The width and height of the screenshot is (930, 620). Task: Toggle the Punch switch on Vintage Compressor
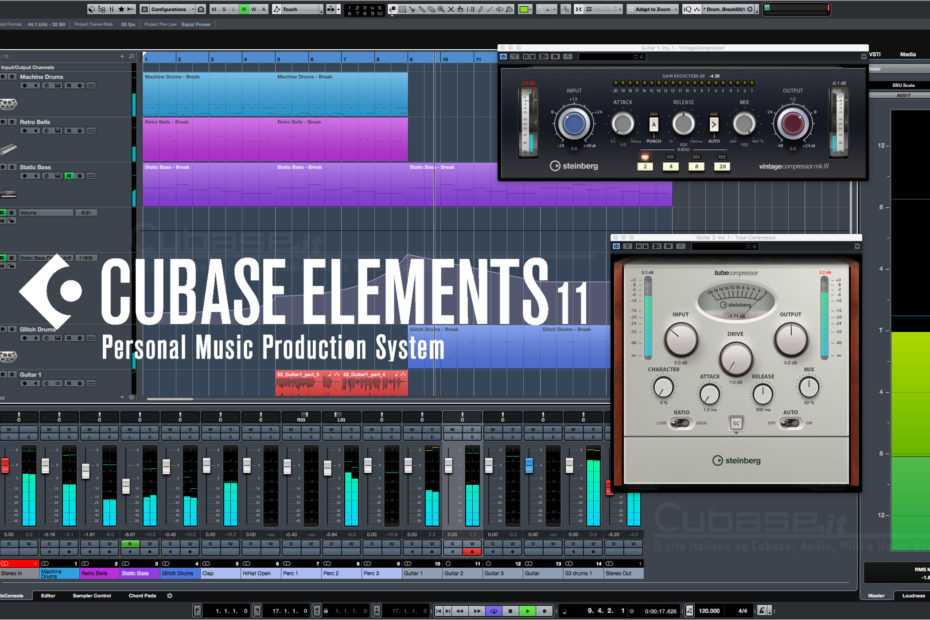[654, 125]
